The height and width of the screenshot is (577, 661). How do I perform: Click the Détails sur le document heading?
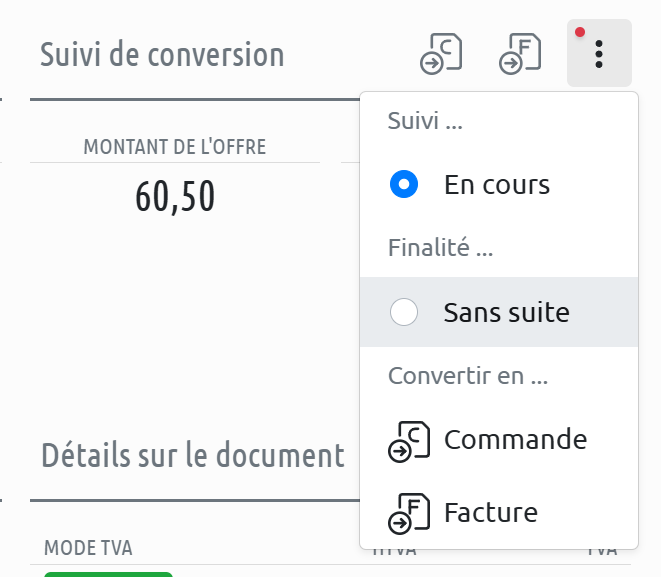click(192, 456)
